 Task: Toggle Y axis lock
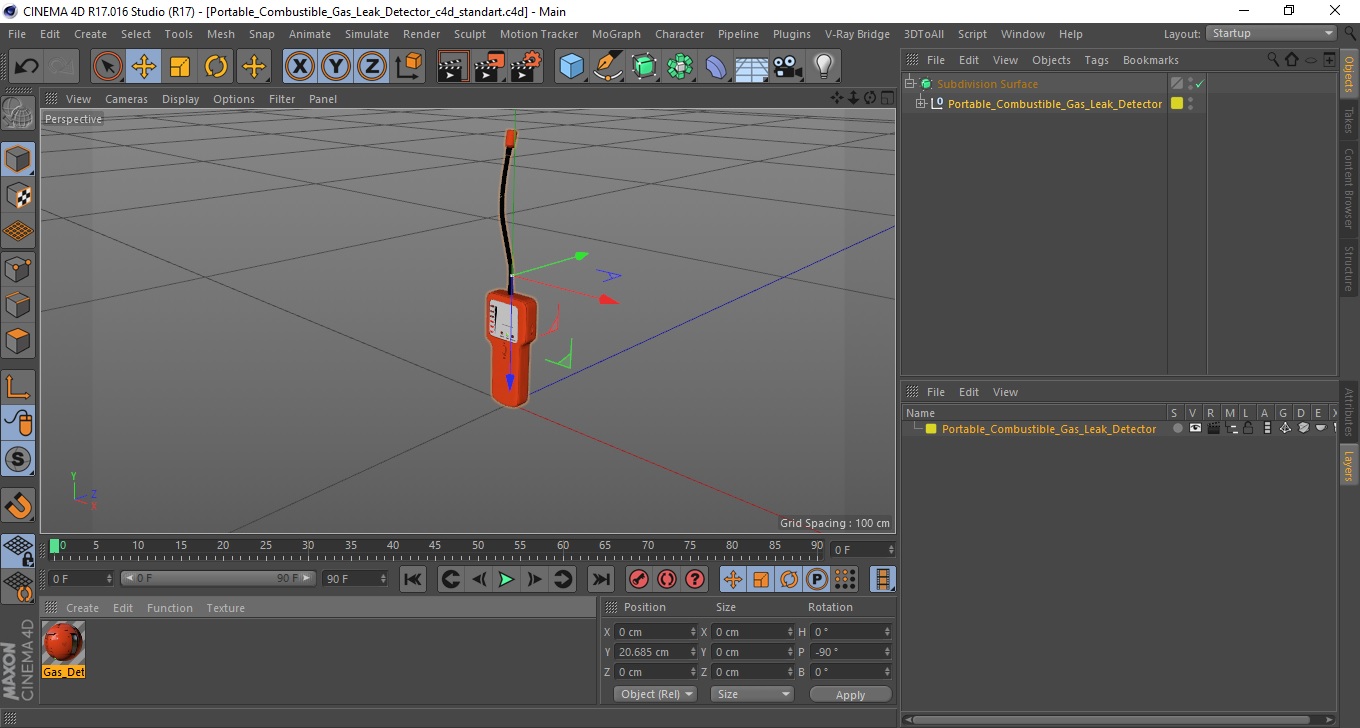tap(336, 67)
